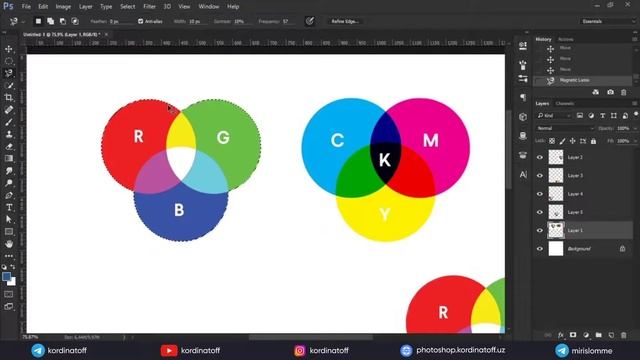Hide Layer 2 using its eye icon
This screenshot has width=640, height=360.
pyautogui.click(x=540, y=157)
